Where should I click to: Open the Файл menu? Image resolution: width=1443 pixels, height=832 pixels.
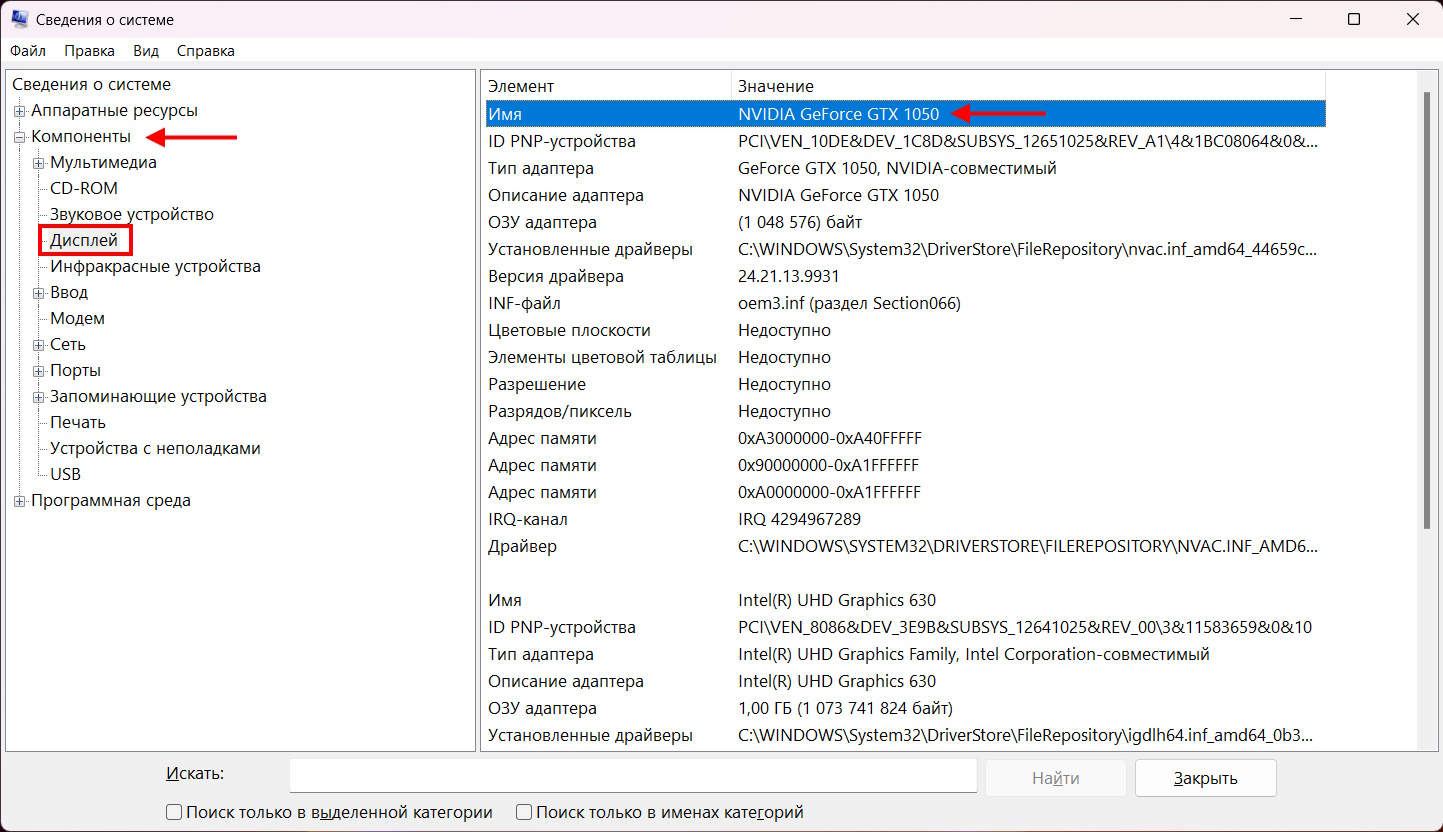28,51
